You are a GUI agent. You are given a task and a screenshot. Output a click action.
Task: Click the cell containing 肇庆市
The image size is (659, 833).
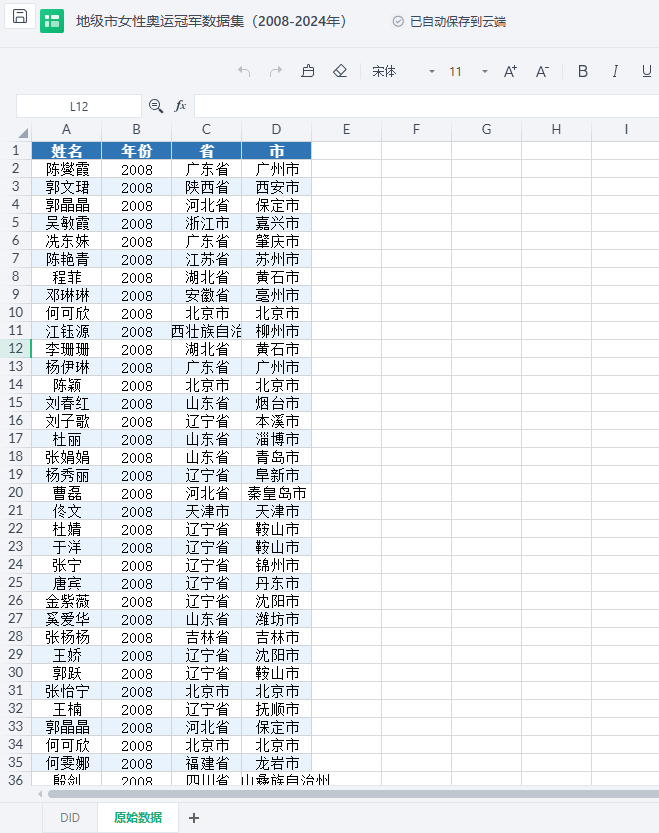276,241
